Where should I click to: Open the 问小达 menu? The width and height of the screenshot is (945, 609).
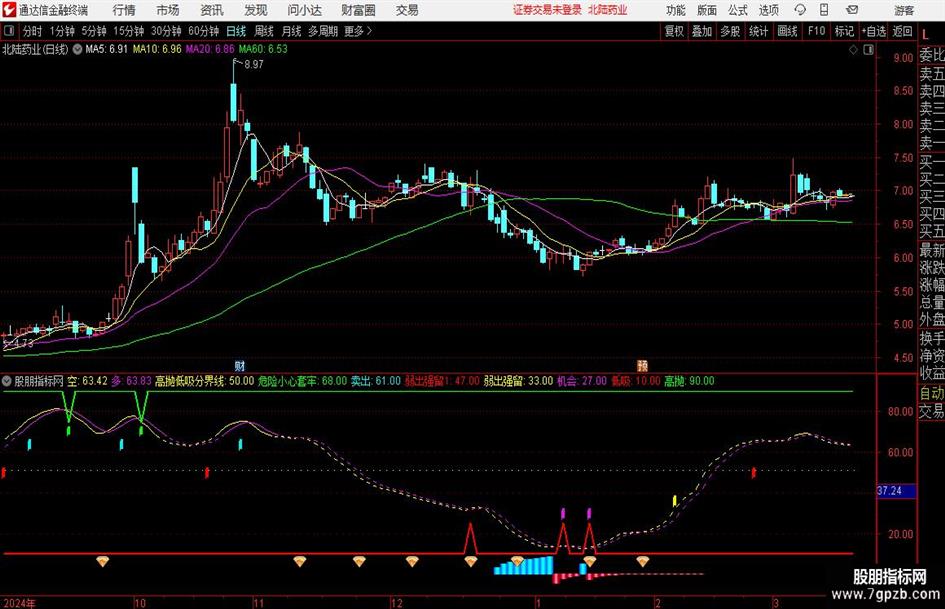point(304,10)
